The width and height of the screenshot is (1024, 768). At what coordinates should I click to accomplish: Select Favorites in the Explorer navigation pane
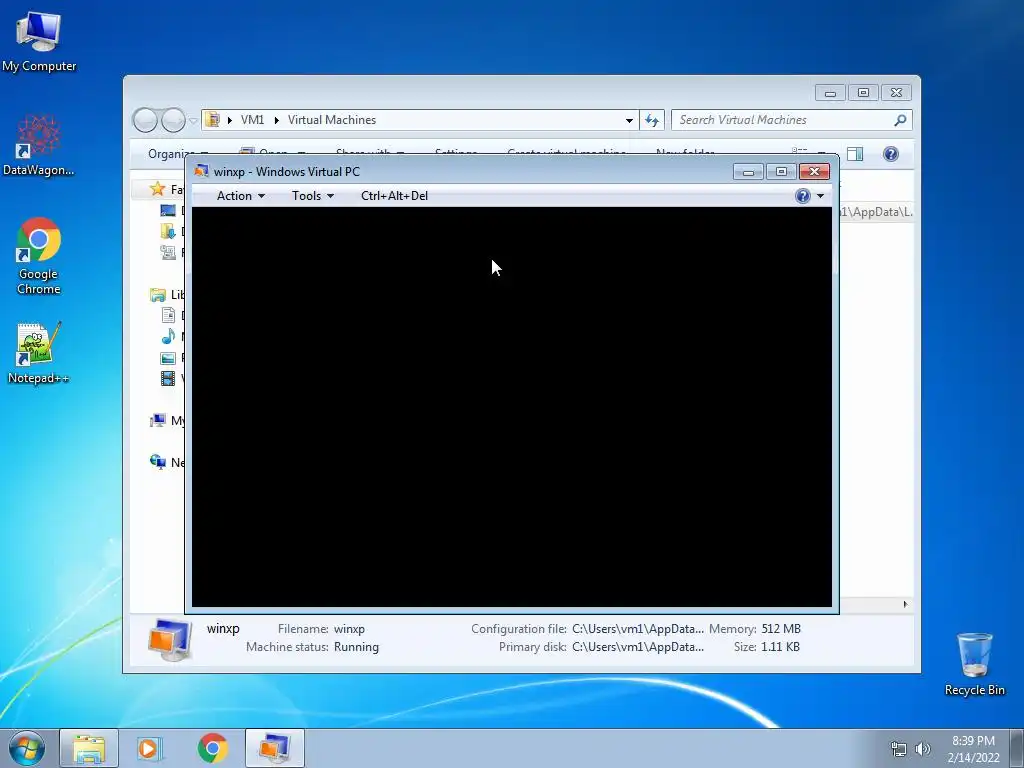pyautogui.click(x=167, y=189)
